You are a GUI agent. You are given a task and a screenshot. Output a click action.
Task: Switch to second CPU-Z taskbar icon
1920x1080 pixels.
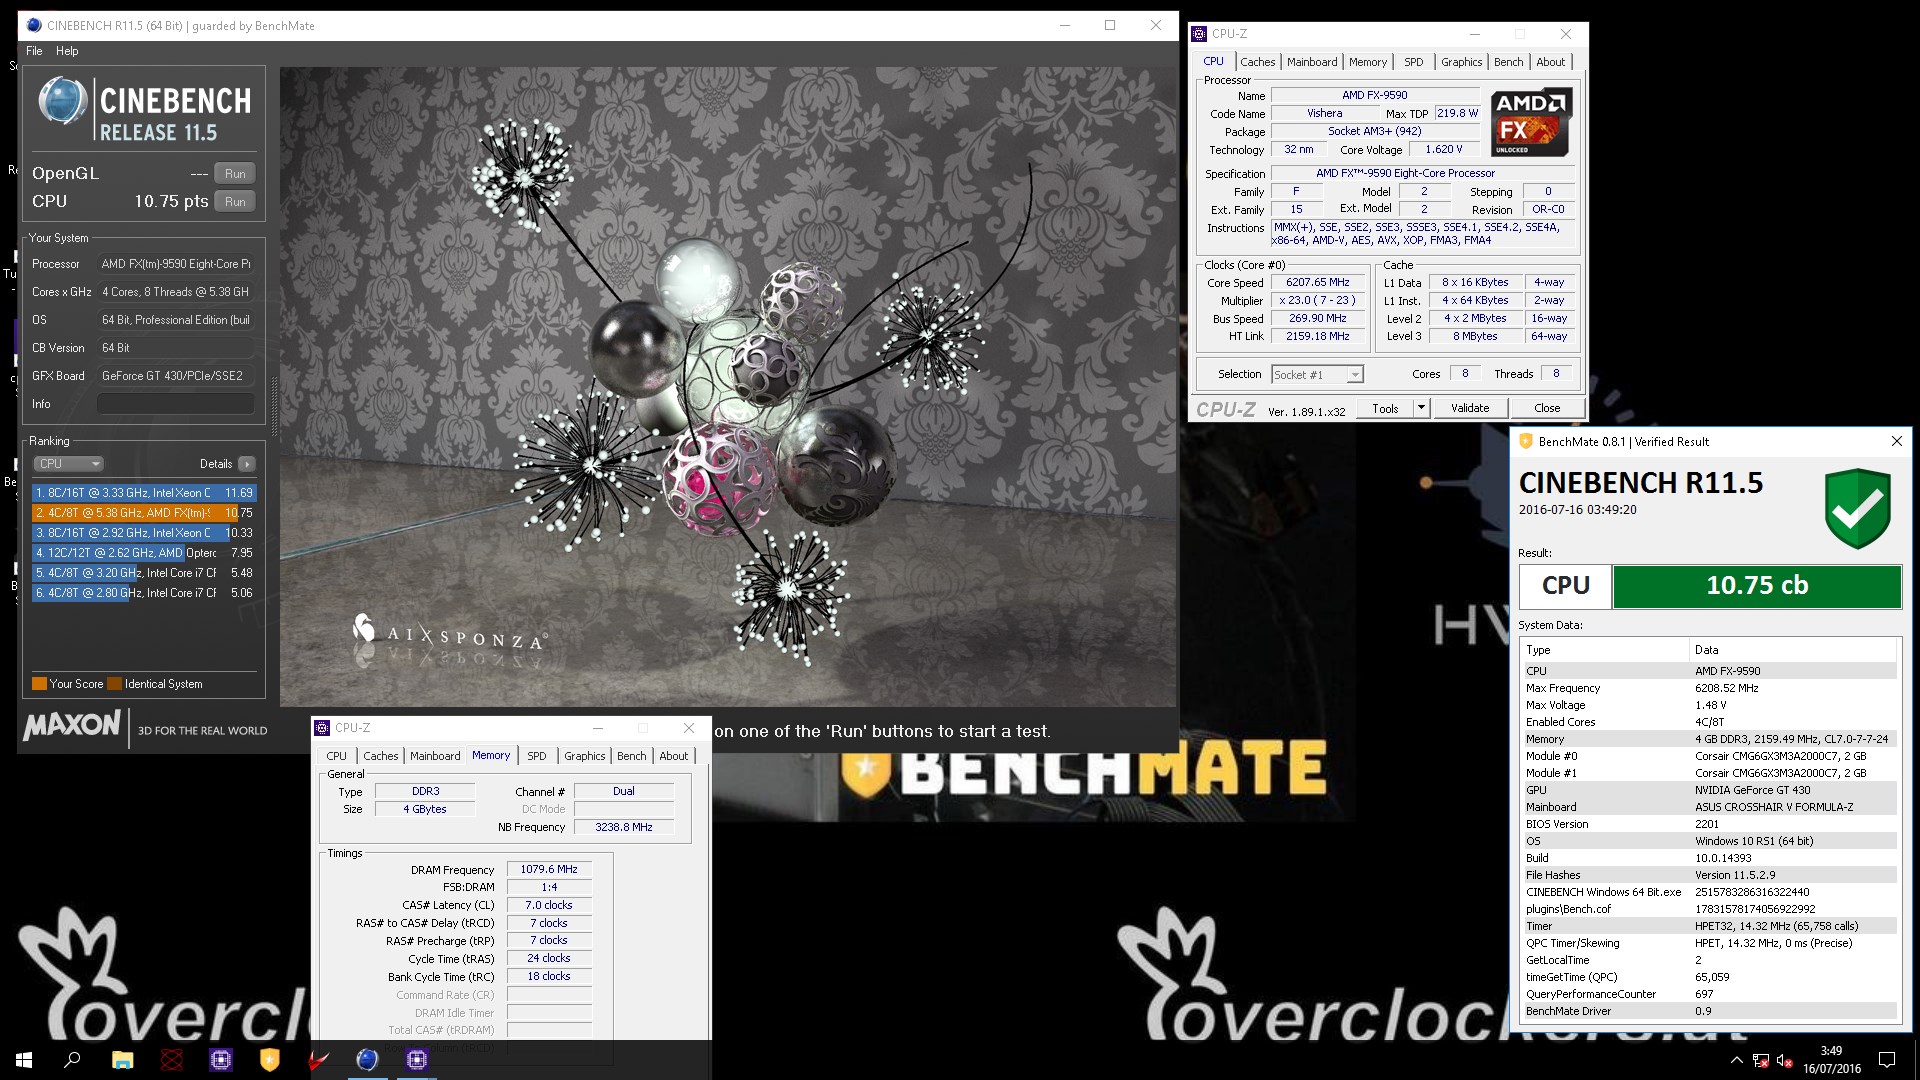tap(417, 1060)
